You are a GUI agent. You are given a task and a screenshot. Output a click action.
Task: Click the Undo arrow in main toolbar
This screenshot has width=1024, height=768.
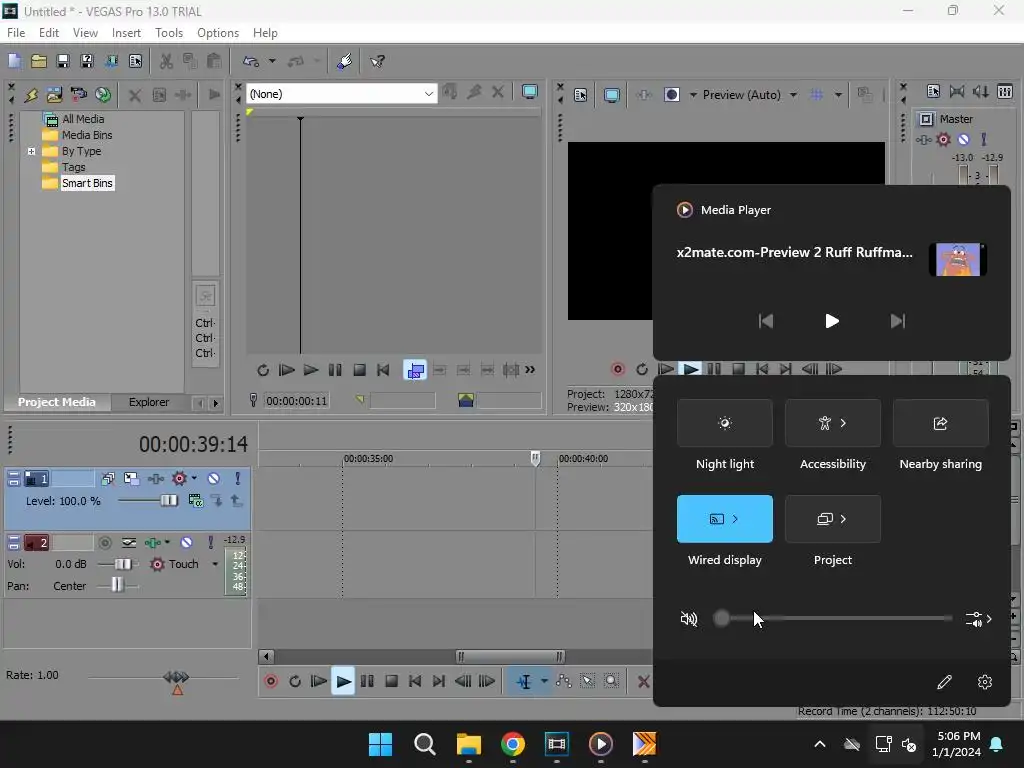[251, 61]
